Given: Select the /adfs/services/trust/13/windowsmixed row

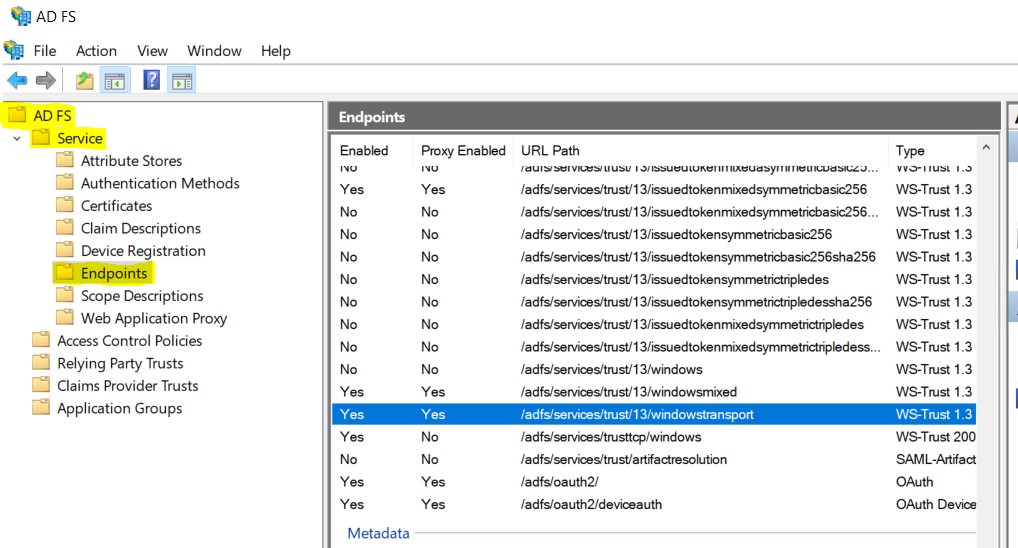Looking at the screenshot, I should pos(654,392).
